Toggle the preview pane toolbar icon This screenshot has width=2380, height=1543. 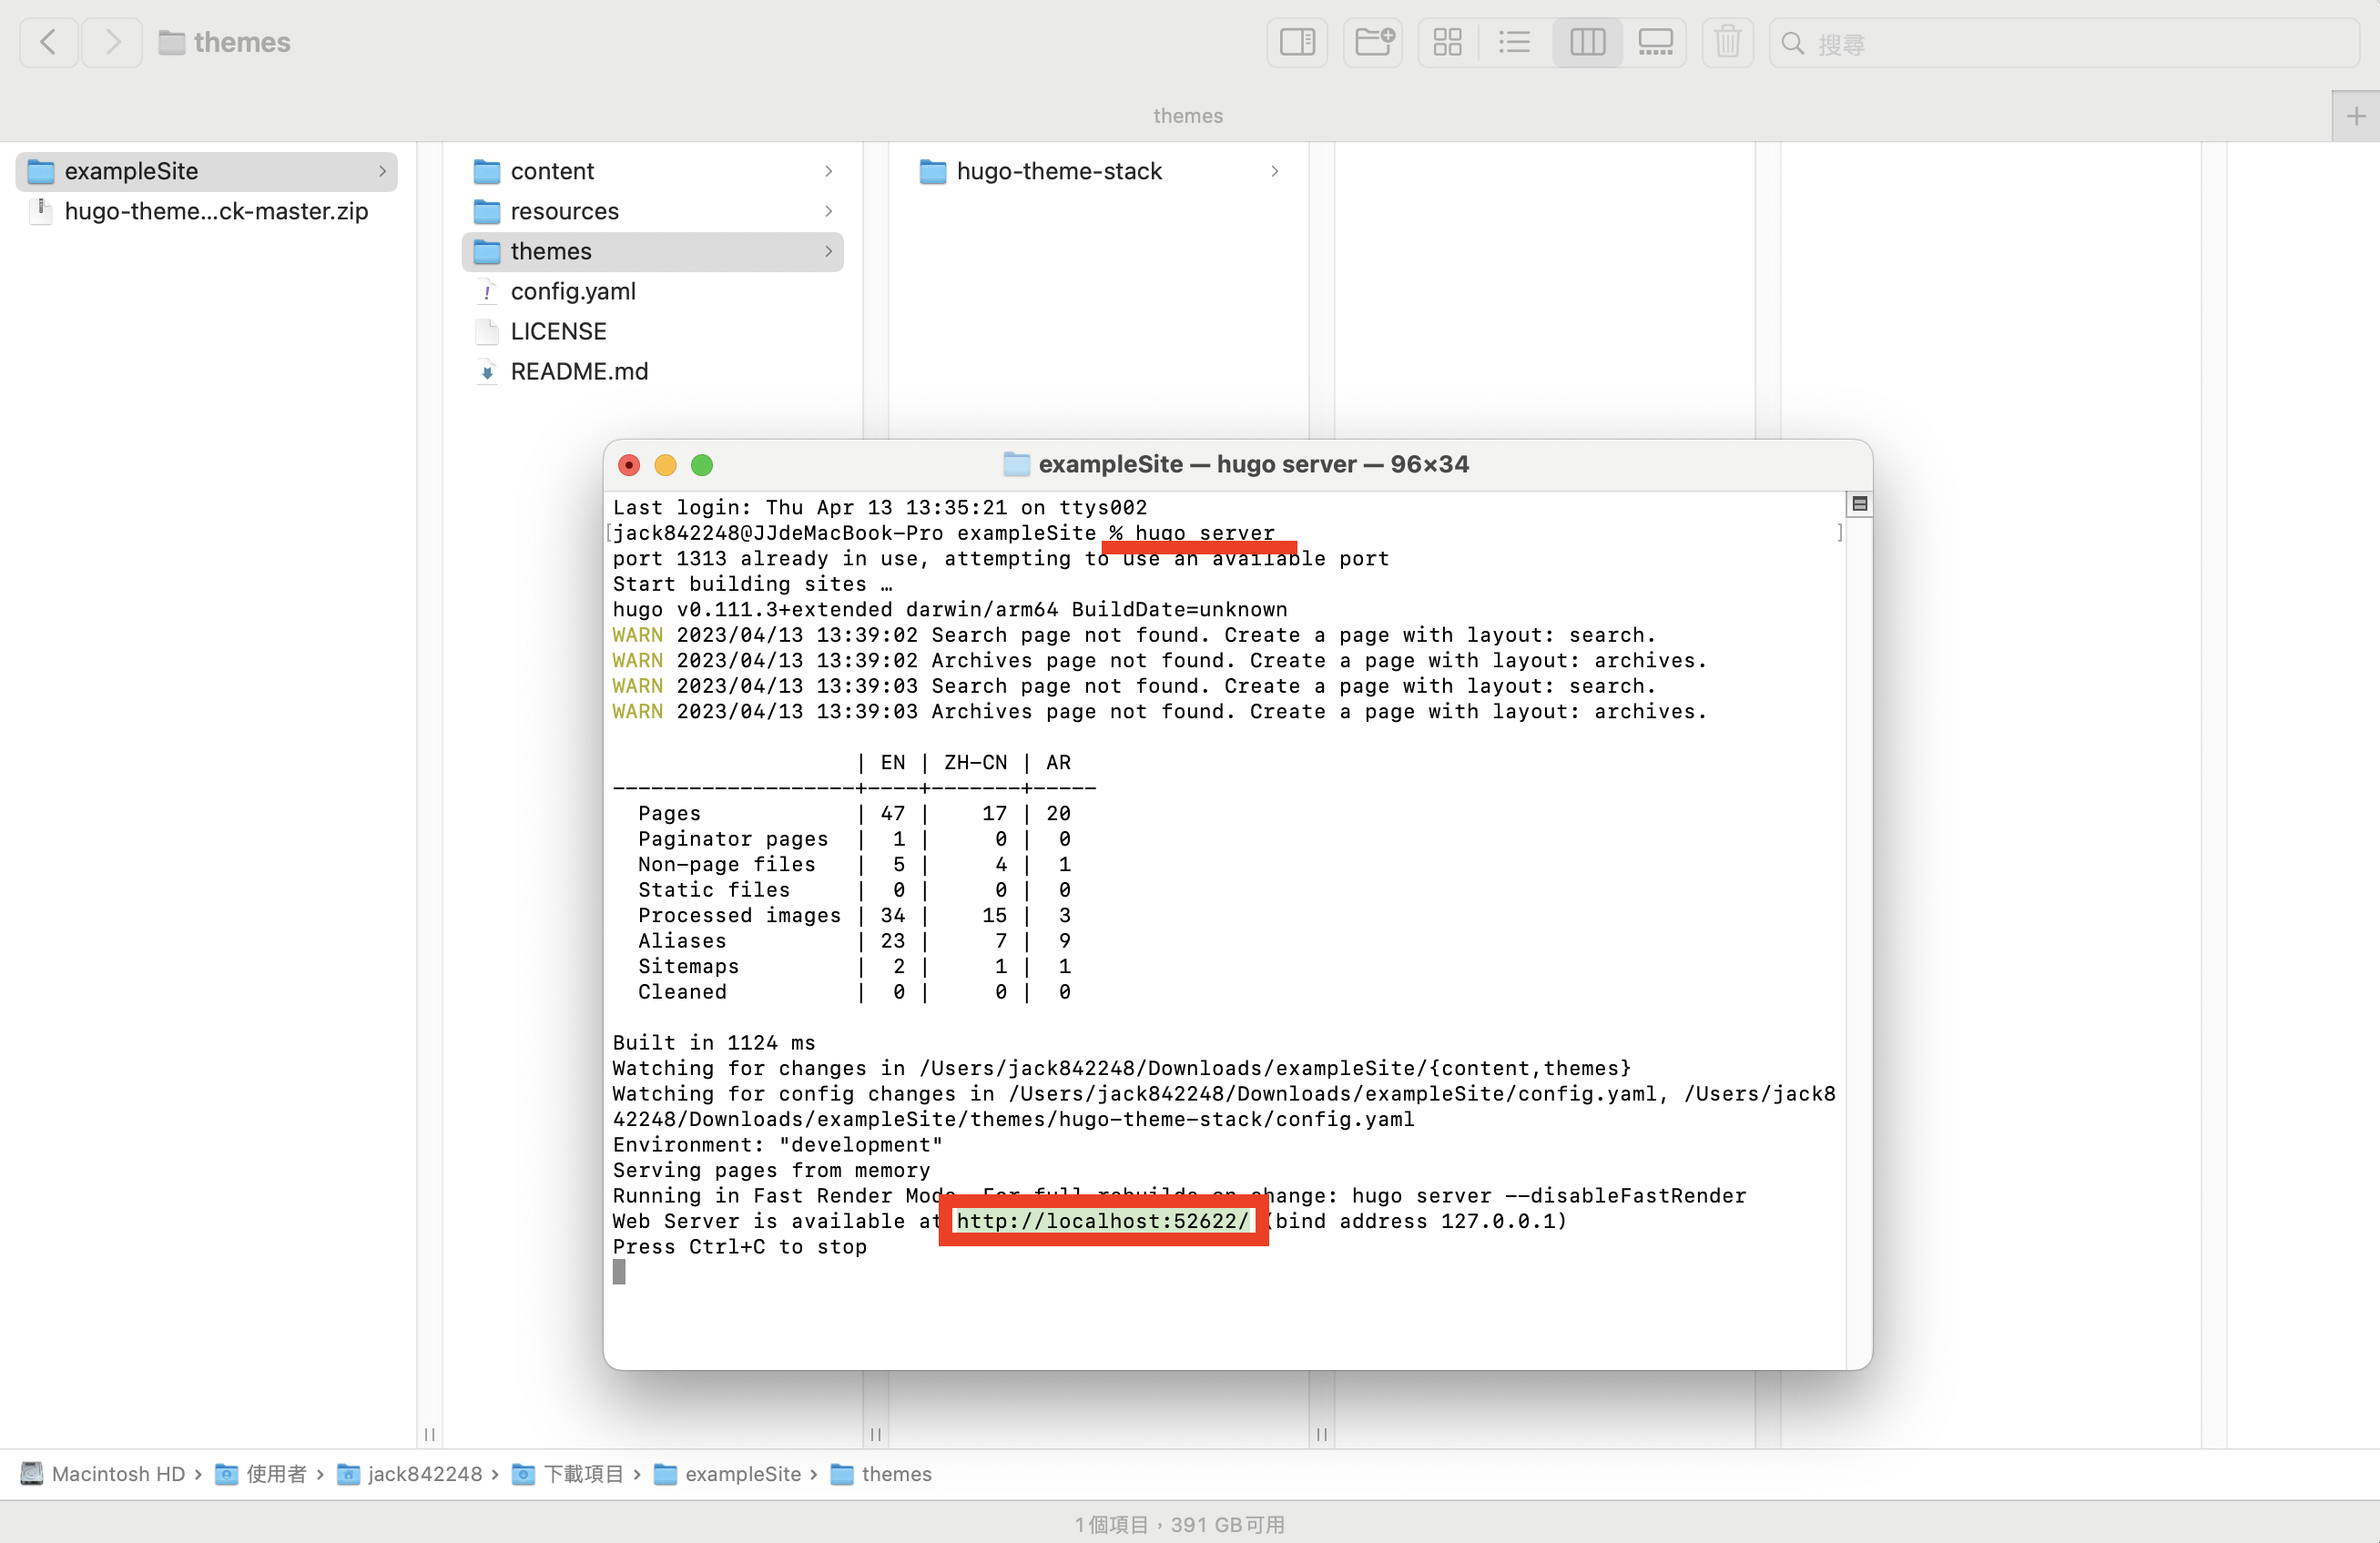[x=1297, y=42]
